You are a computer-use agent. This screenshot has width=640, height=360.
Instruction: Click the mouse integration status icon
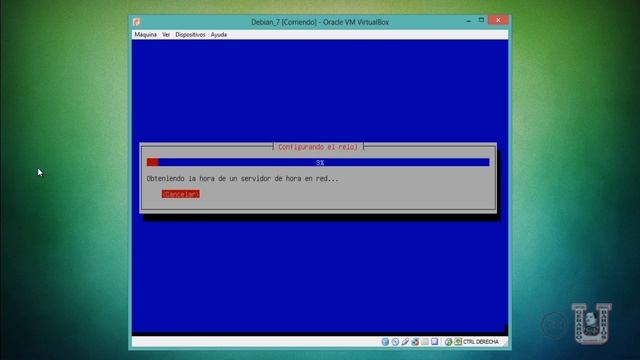tap(449, 342)
